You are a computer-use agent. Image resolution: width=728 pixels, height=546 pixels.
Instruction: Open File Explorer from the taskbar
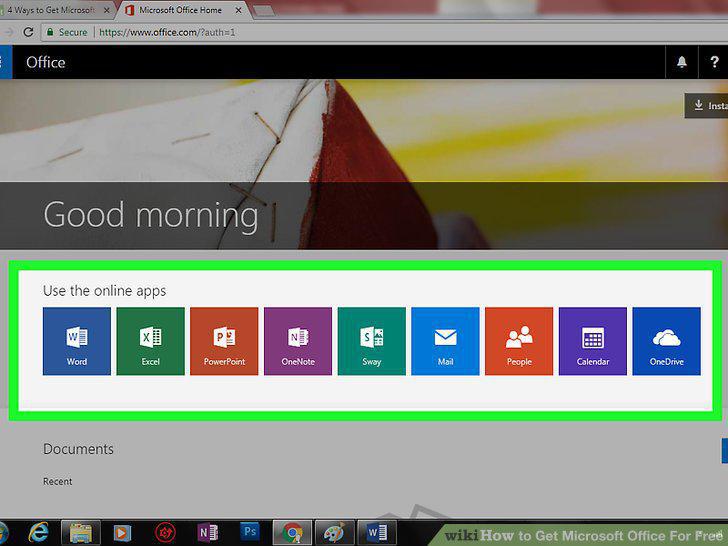pyautogui.click(x=81, y=533)
